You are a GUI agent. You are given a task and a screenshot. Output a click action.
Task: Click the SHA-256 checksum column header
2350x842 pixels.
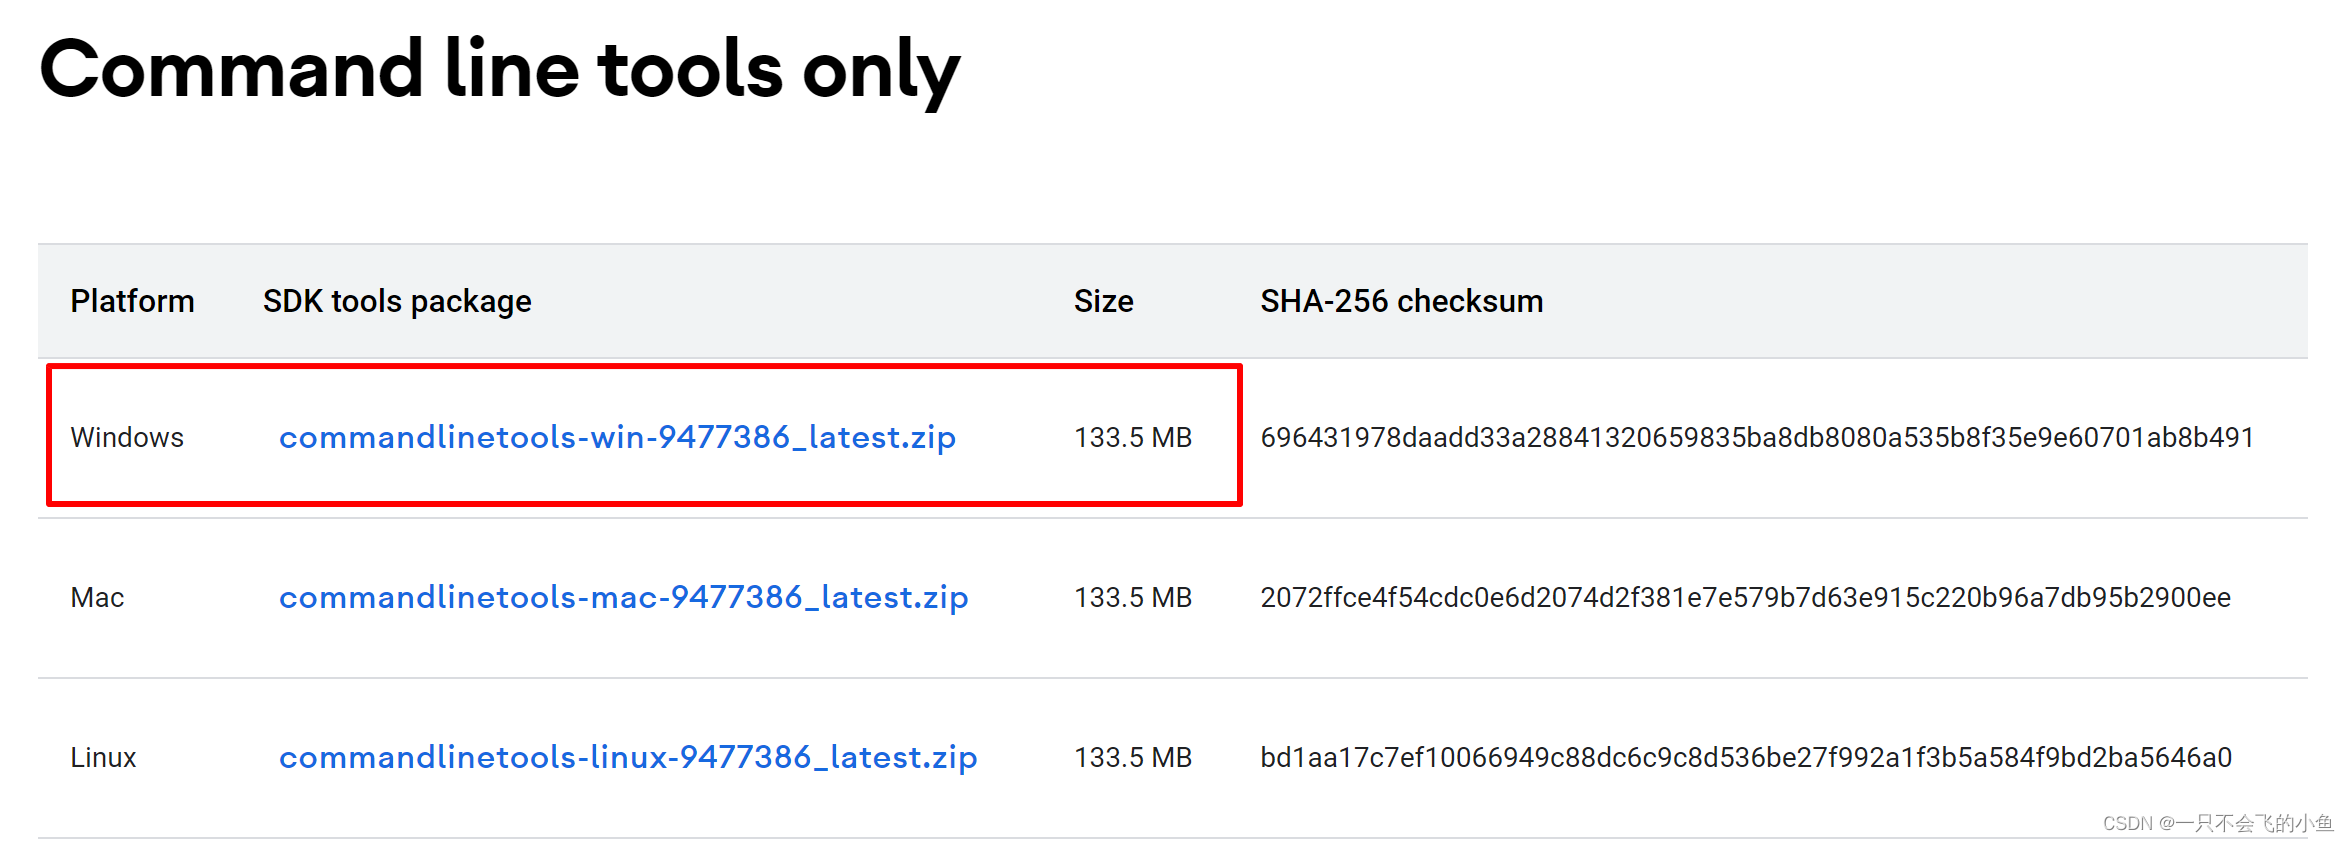[1401, 301]
